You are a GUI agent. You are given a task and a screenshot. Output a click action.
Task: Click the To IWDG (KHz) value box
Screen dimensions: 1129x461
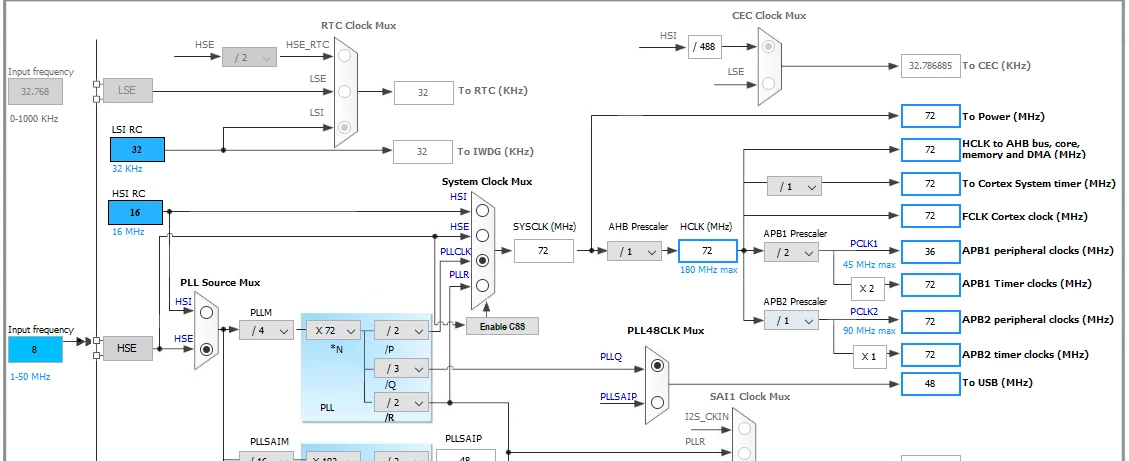[423, 151]
